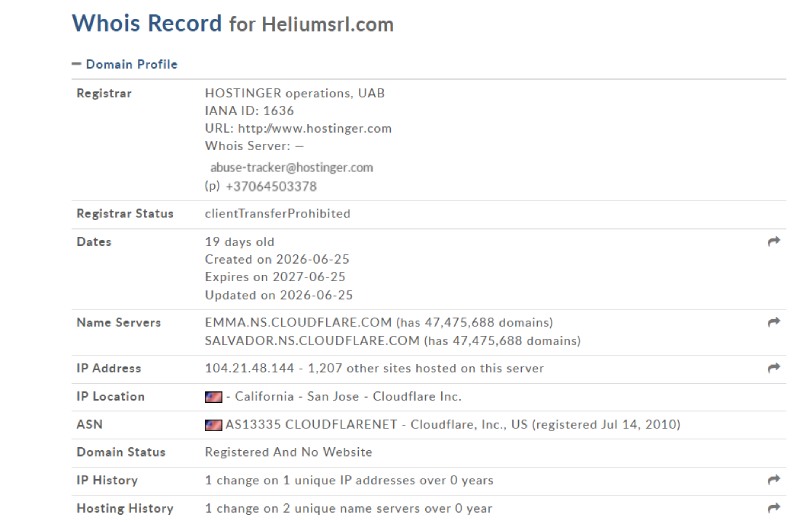The height and width of the screenshot is (524, 800).
Task: Open share arrow in Hosting History row
Action: tap(774, 508)
